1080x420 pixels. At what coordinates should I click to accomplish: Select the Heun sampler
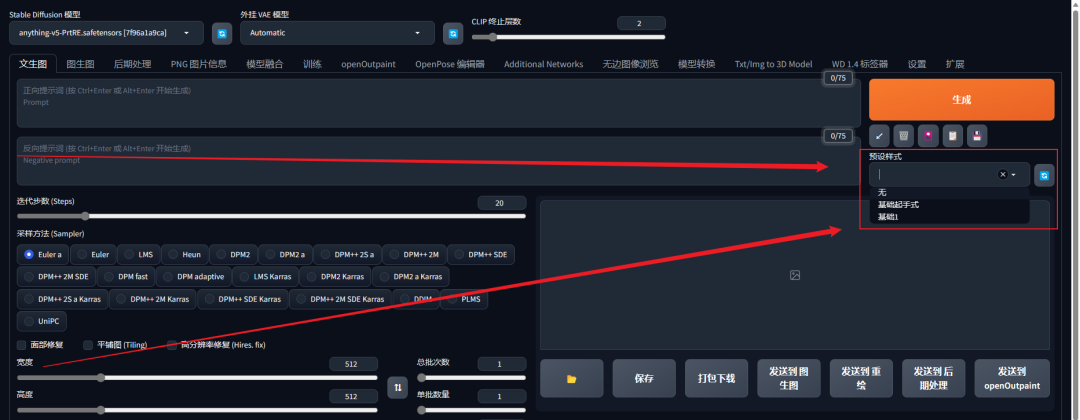(185, 254)
